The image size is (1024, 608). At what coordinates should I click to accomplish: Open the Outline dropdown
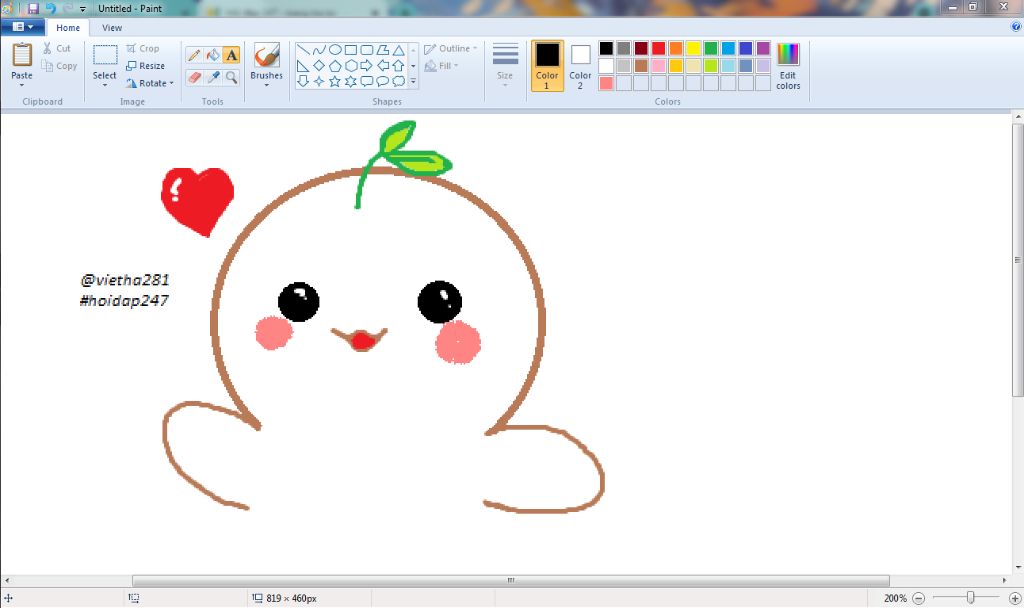point(450,49)
